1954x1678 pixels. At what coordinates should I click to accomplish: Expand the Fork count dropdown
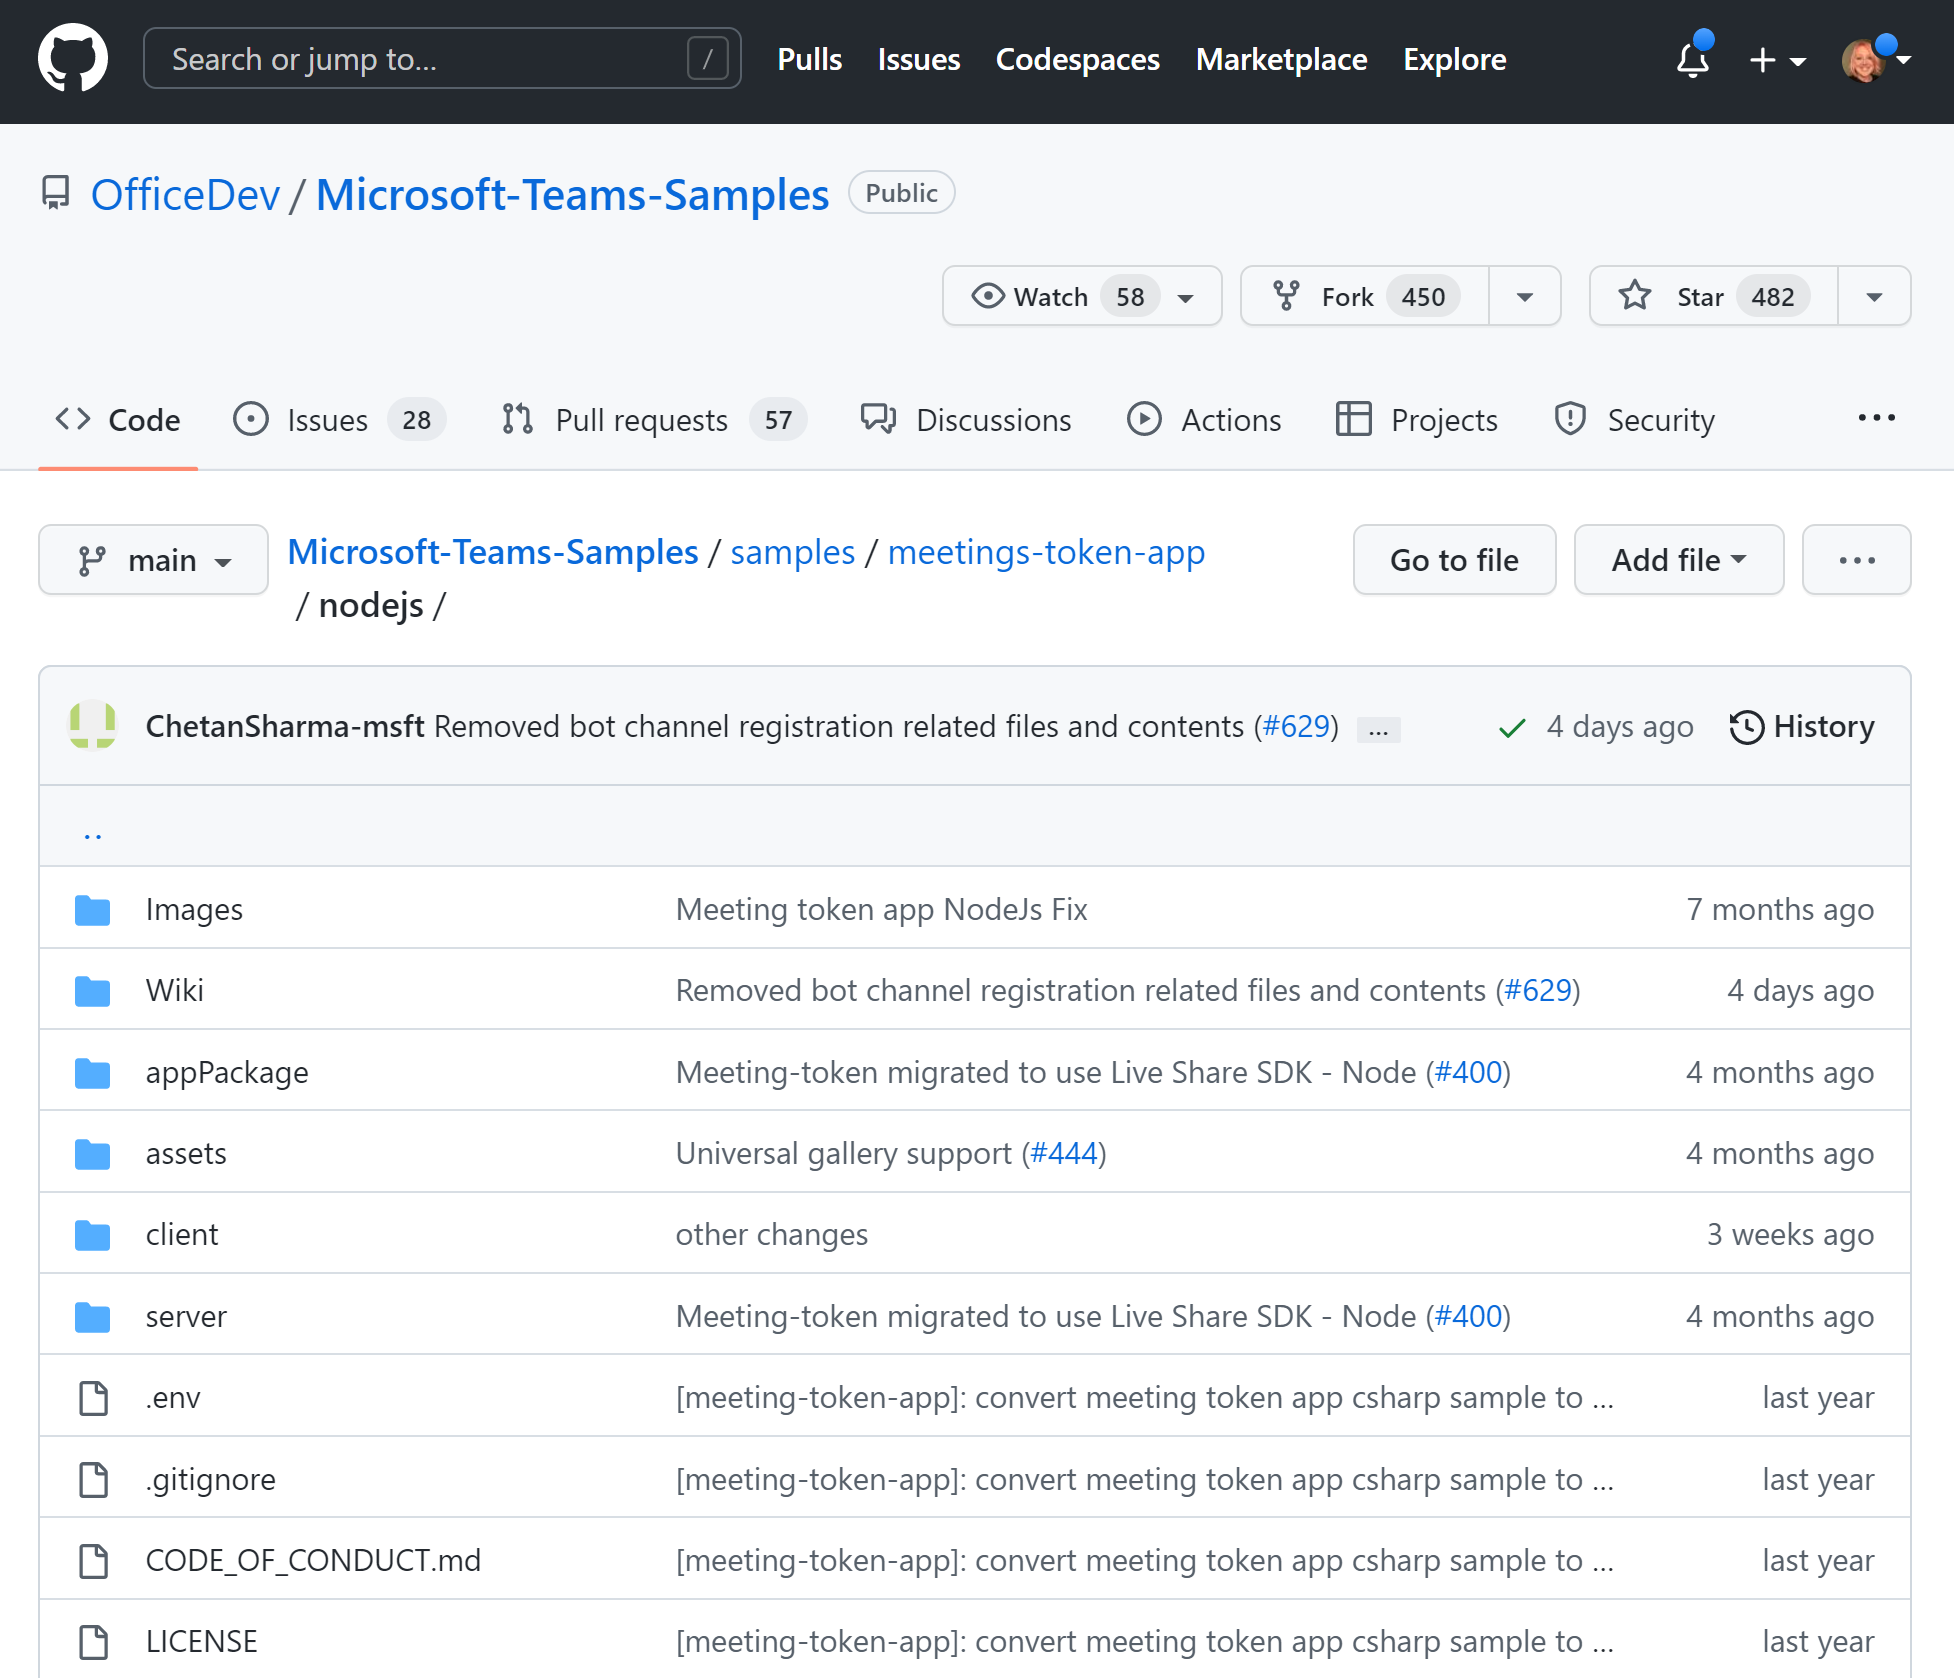[x=1524, y=296]
